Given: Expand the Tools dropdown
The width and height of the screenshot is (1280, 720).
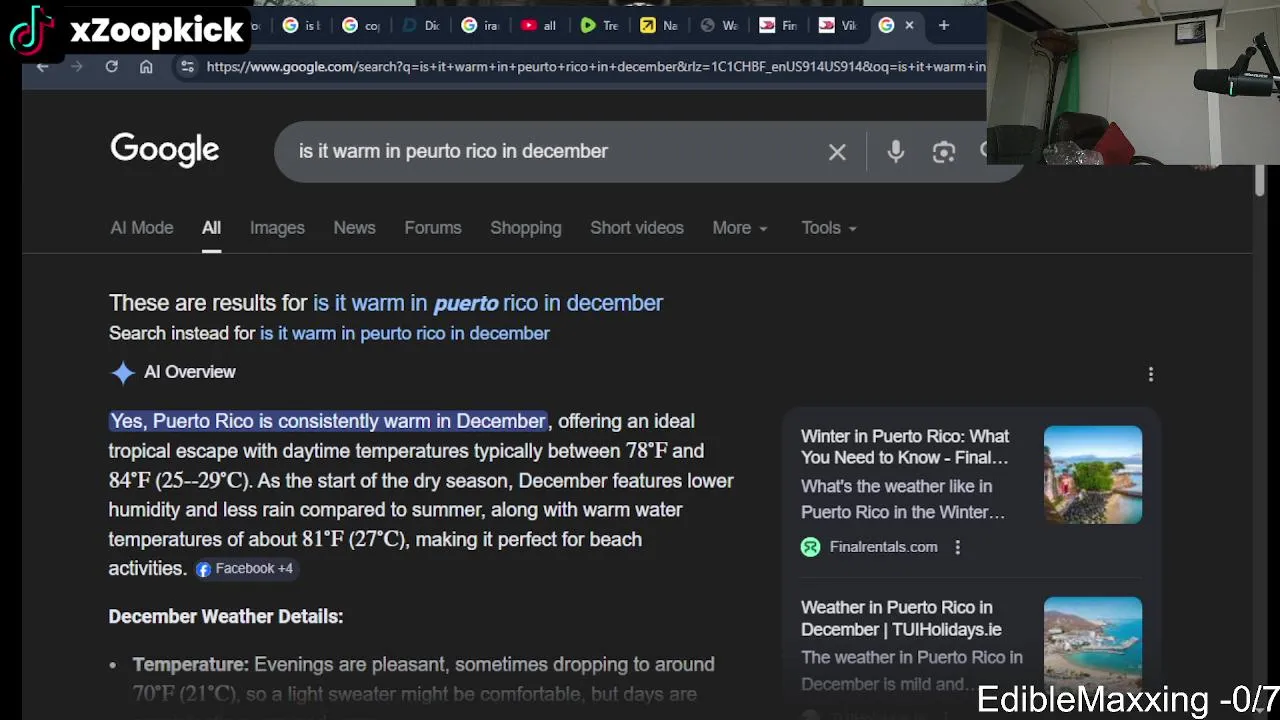Looking at the screenshot, I should coord(829,228).
